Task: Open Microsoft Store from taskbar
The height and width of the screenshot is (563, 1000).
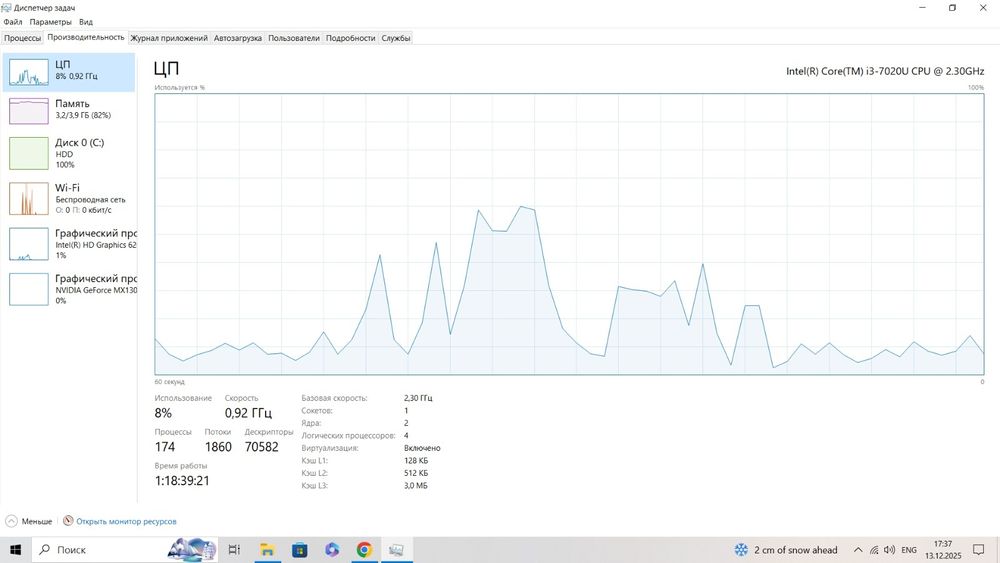Action: click(x=299, y=550)
